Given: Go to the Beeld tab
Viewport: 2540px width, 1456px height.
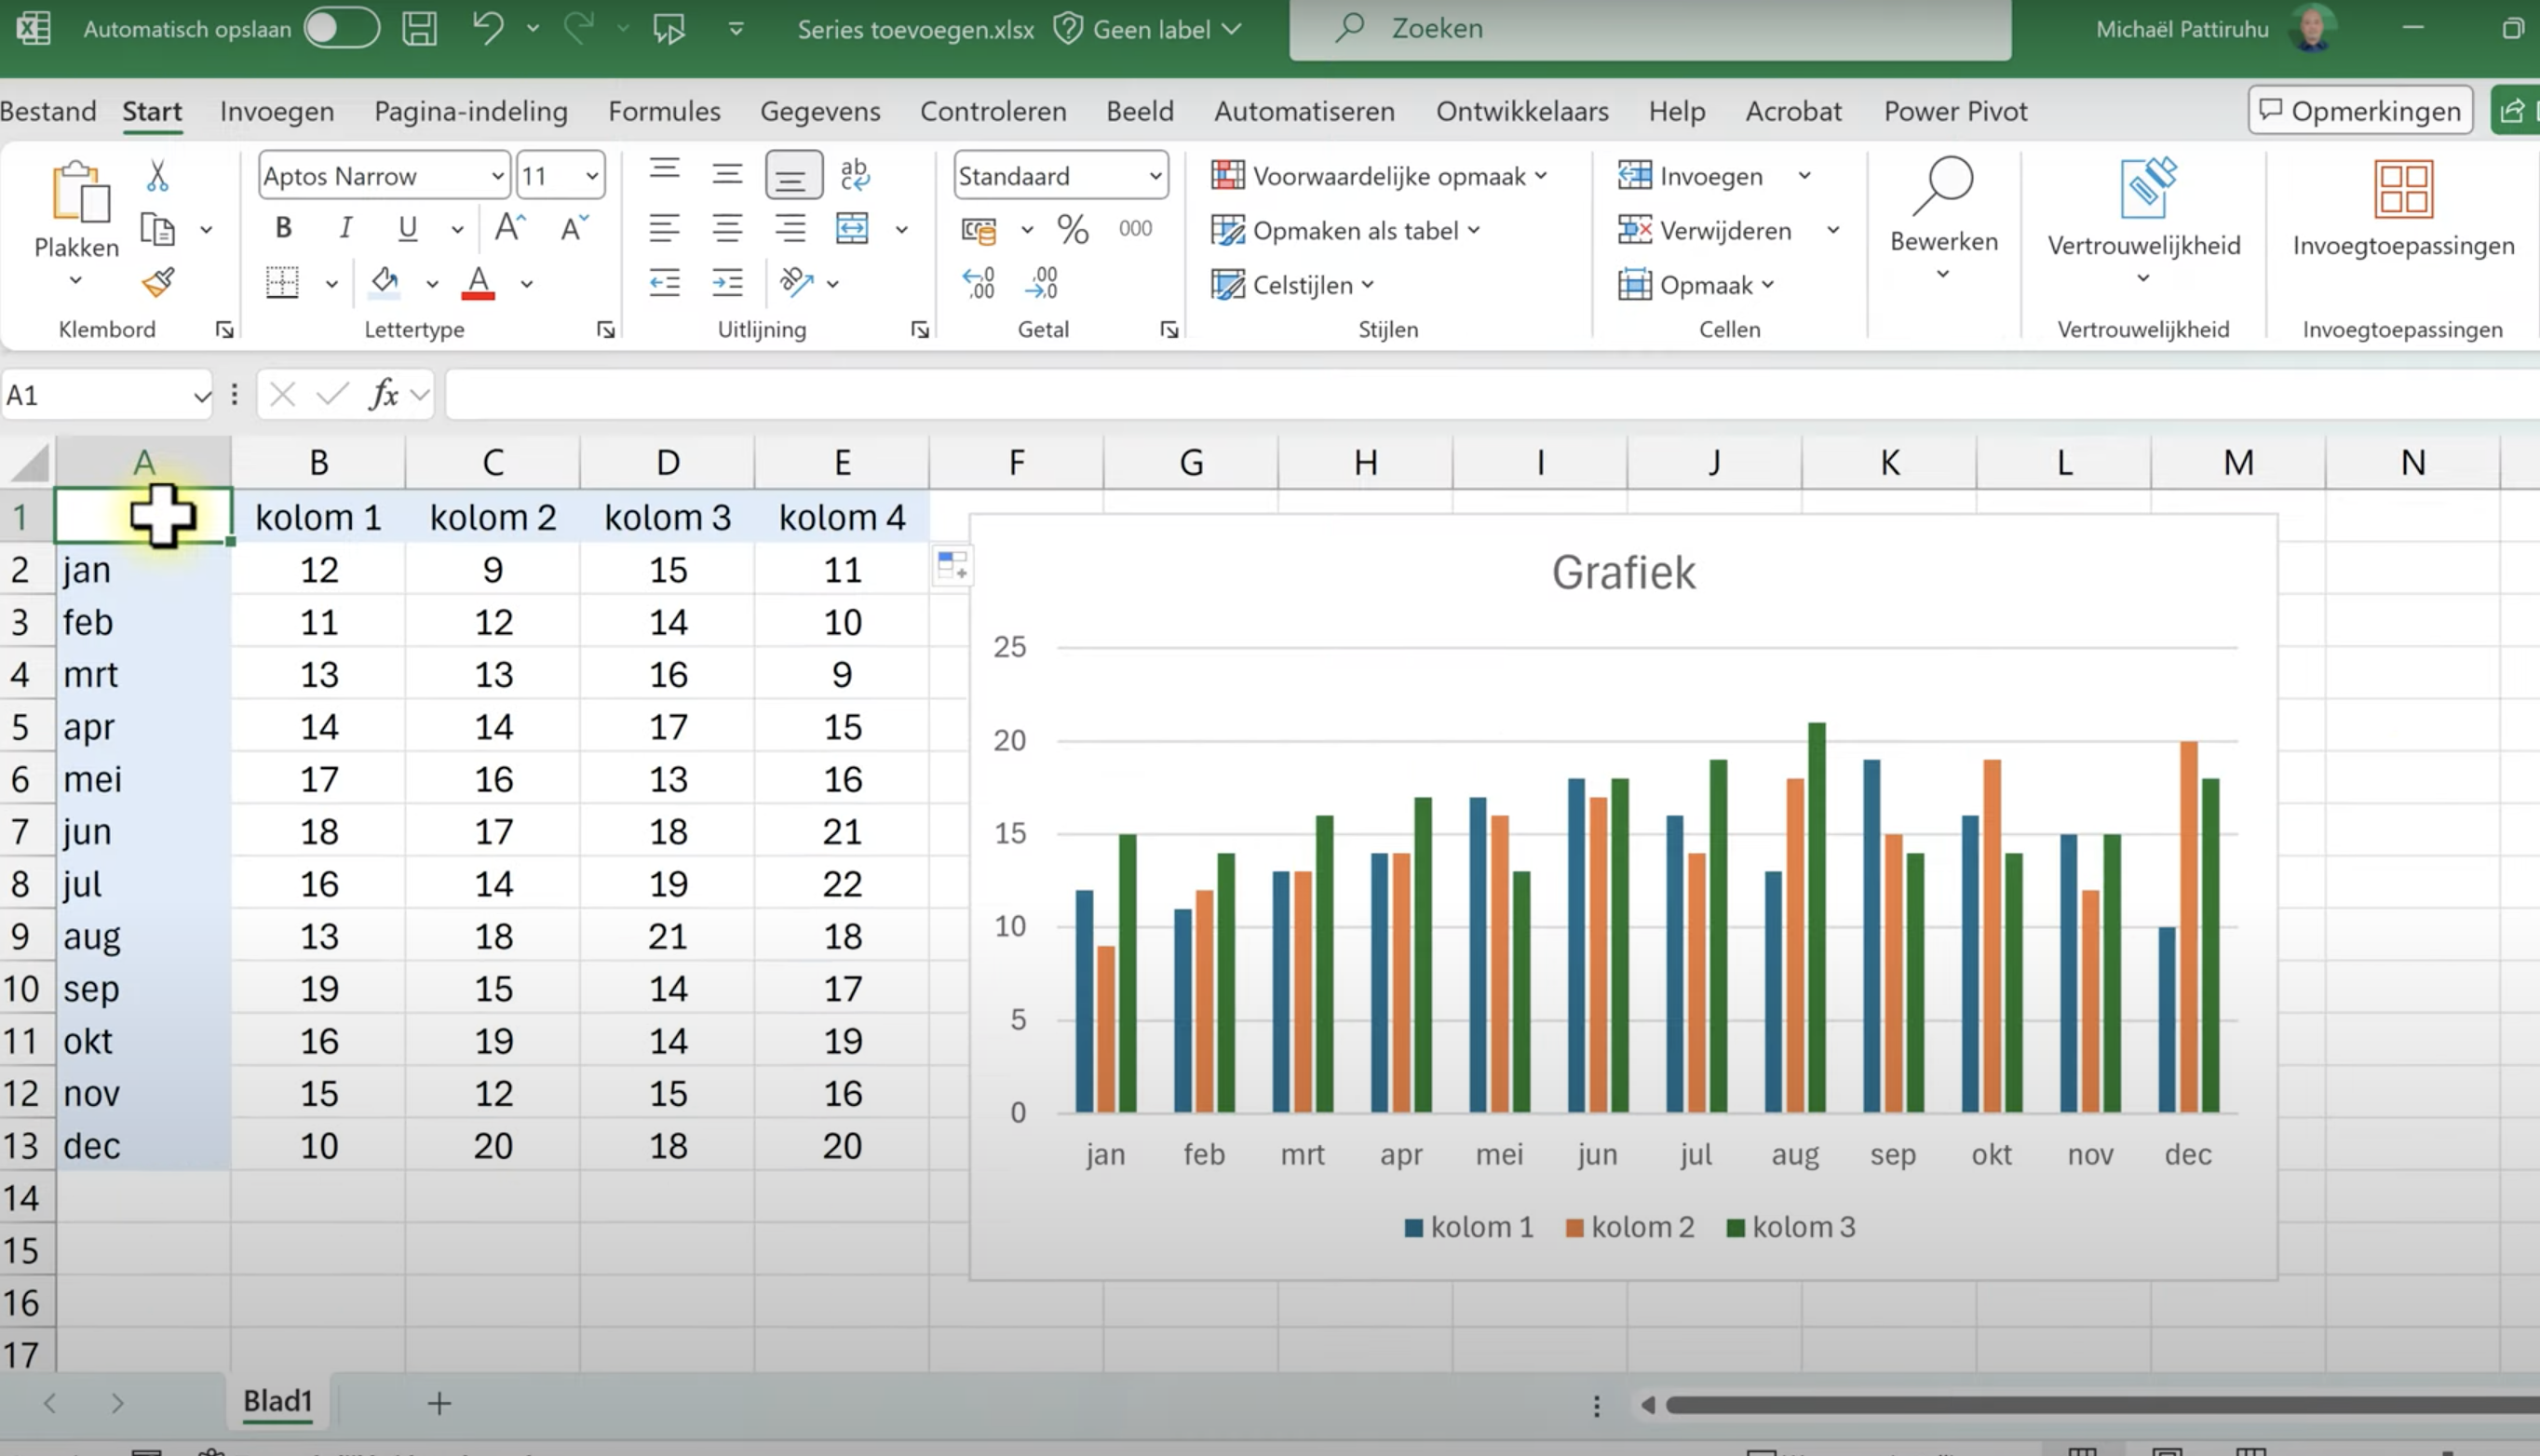Looking at the screenshot, I should [x=1139, y=111].
